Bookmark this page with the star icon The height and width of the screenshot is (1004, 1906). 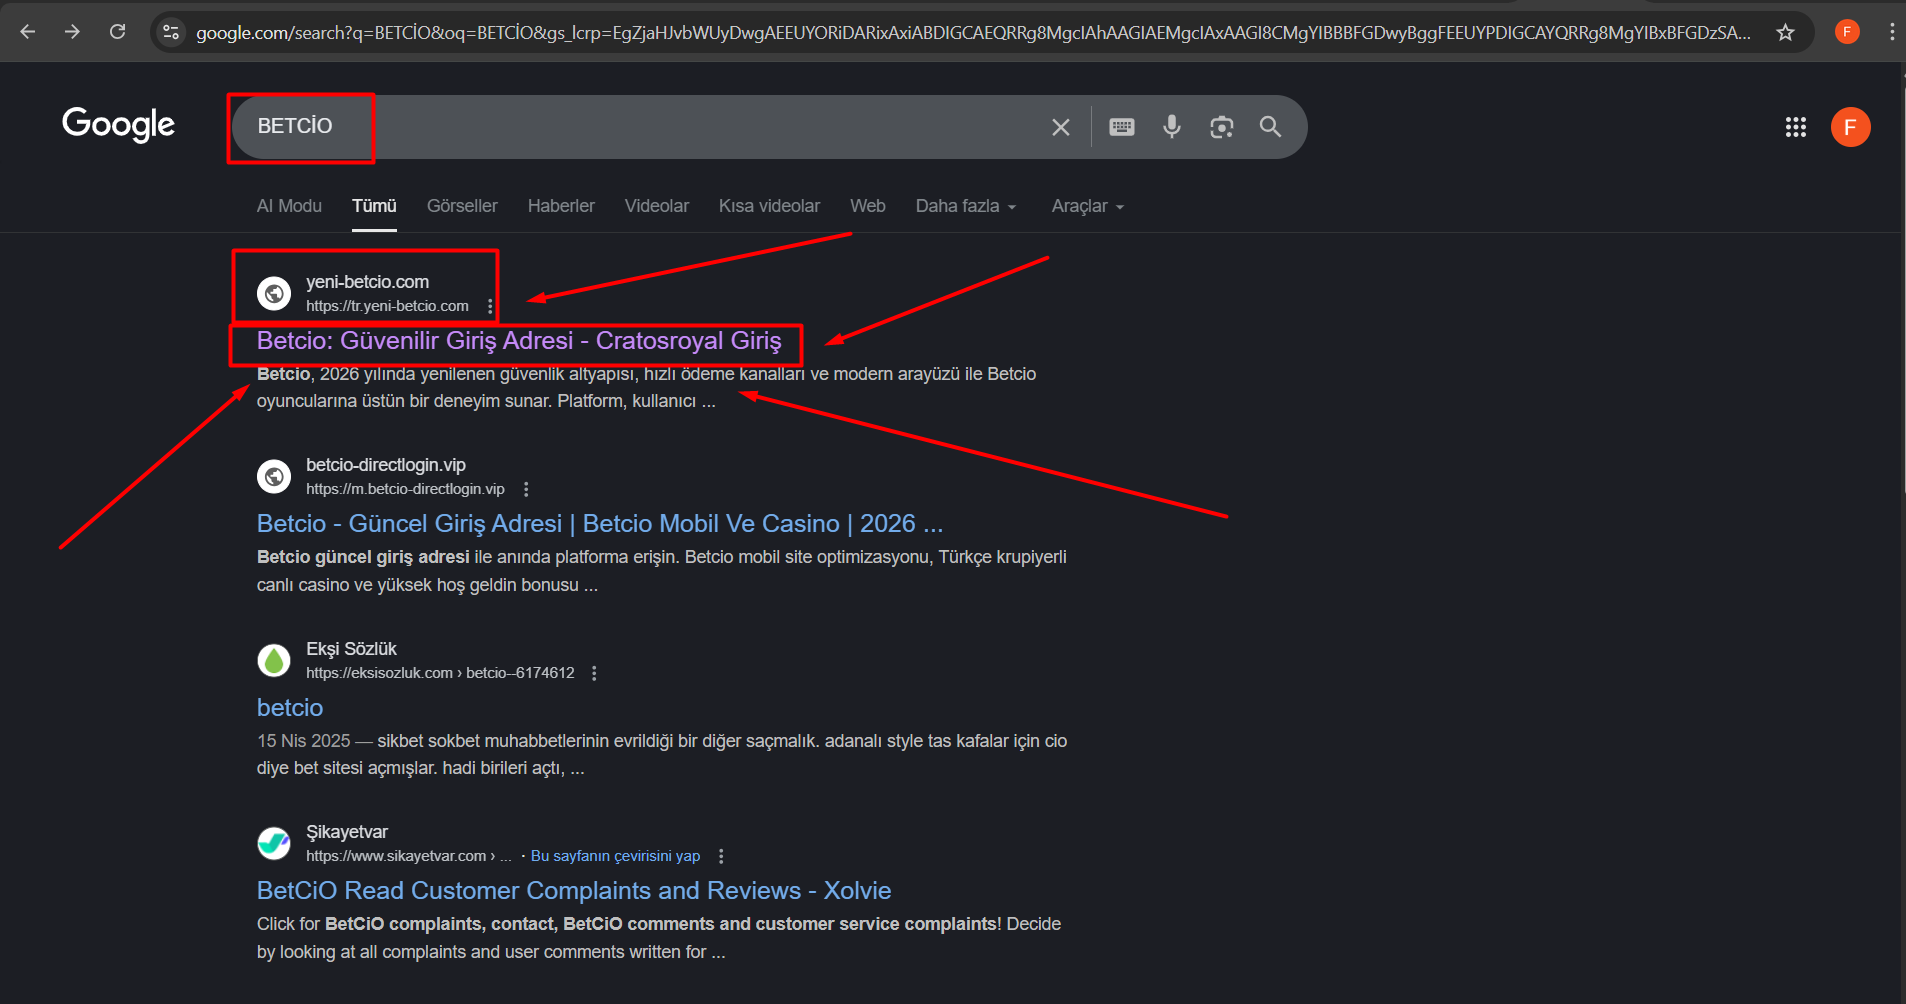point(1785,32)
